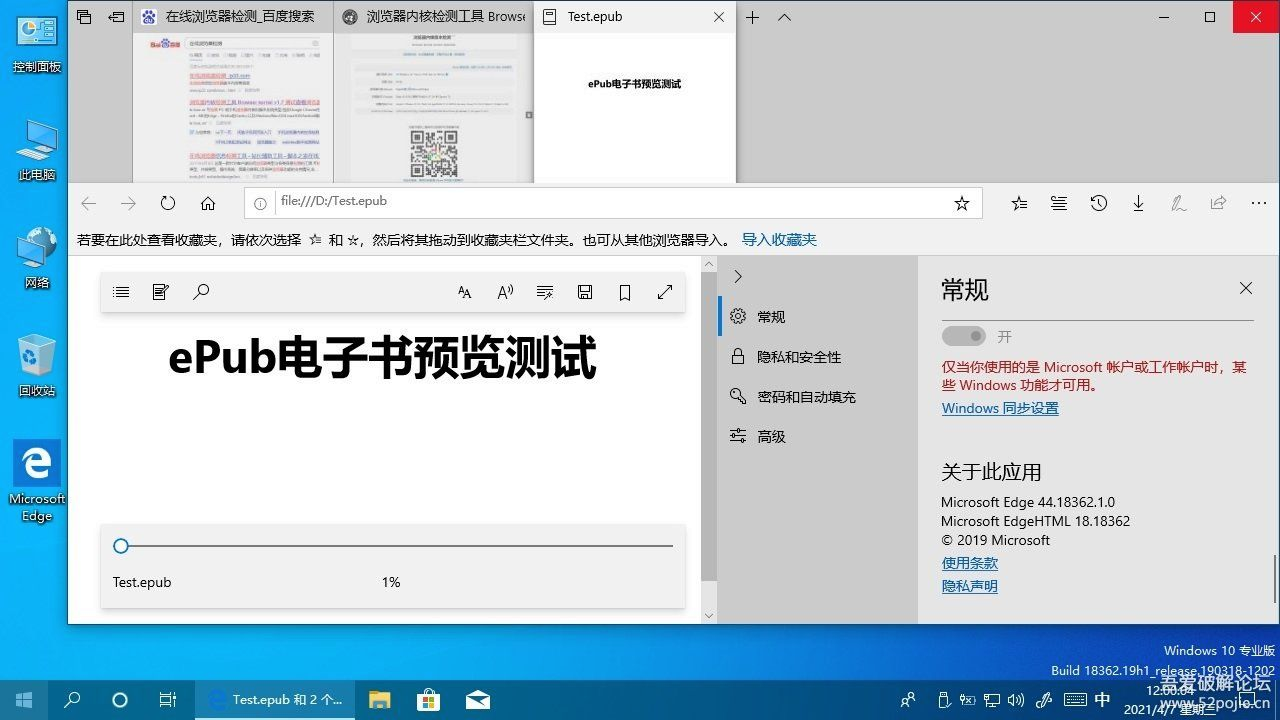Open 隐私和安全性 settings section

coord(818,356)
